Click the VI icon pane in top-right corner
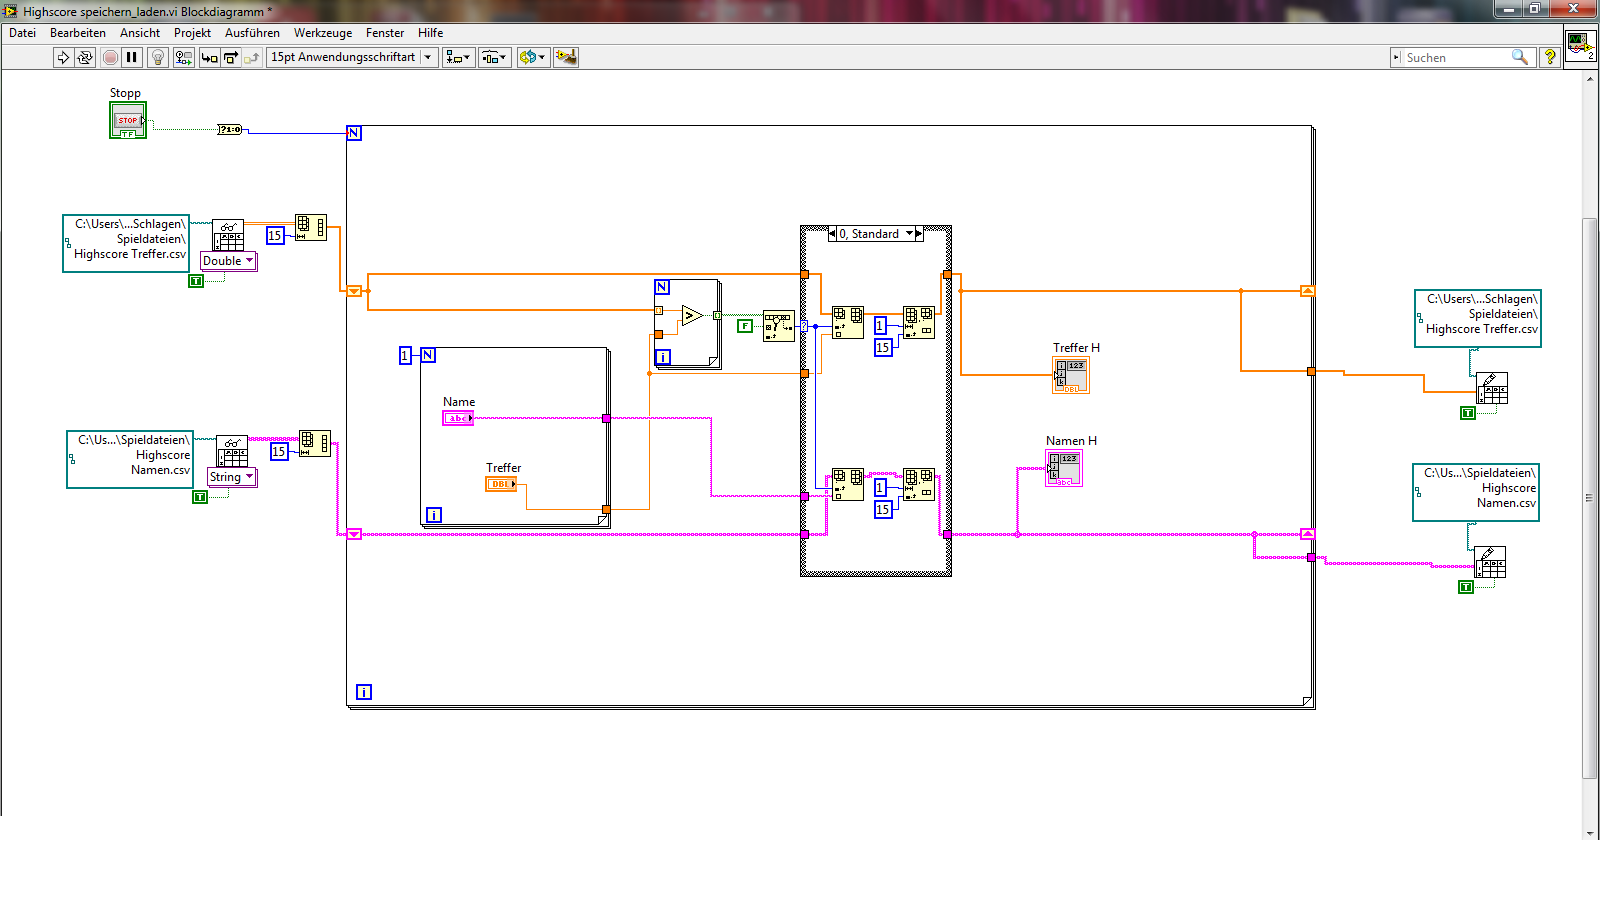The height and width of the screenshot is (900, 1600). pos(1580,46)
